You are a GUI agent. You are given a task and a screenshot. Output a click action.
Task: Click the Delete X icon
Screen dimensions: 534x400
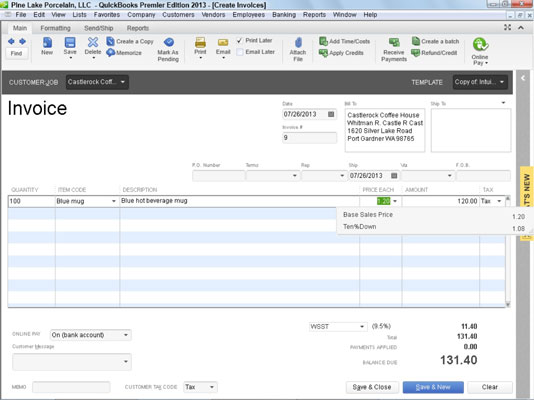click(93, 42)
